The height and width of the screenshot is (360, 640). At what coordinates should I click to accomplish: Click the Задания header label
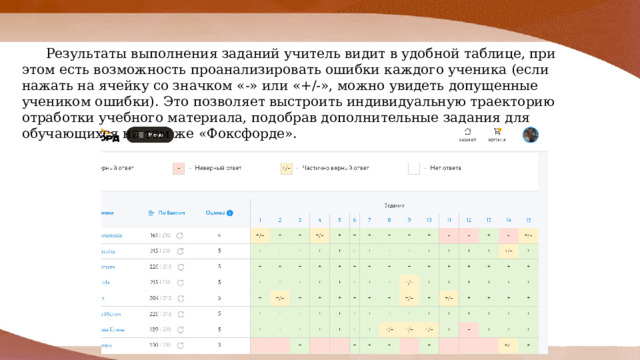[x=394, y=206]
